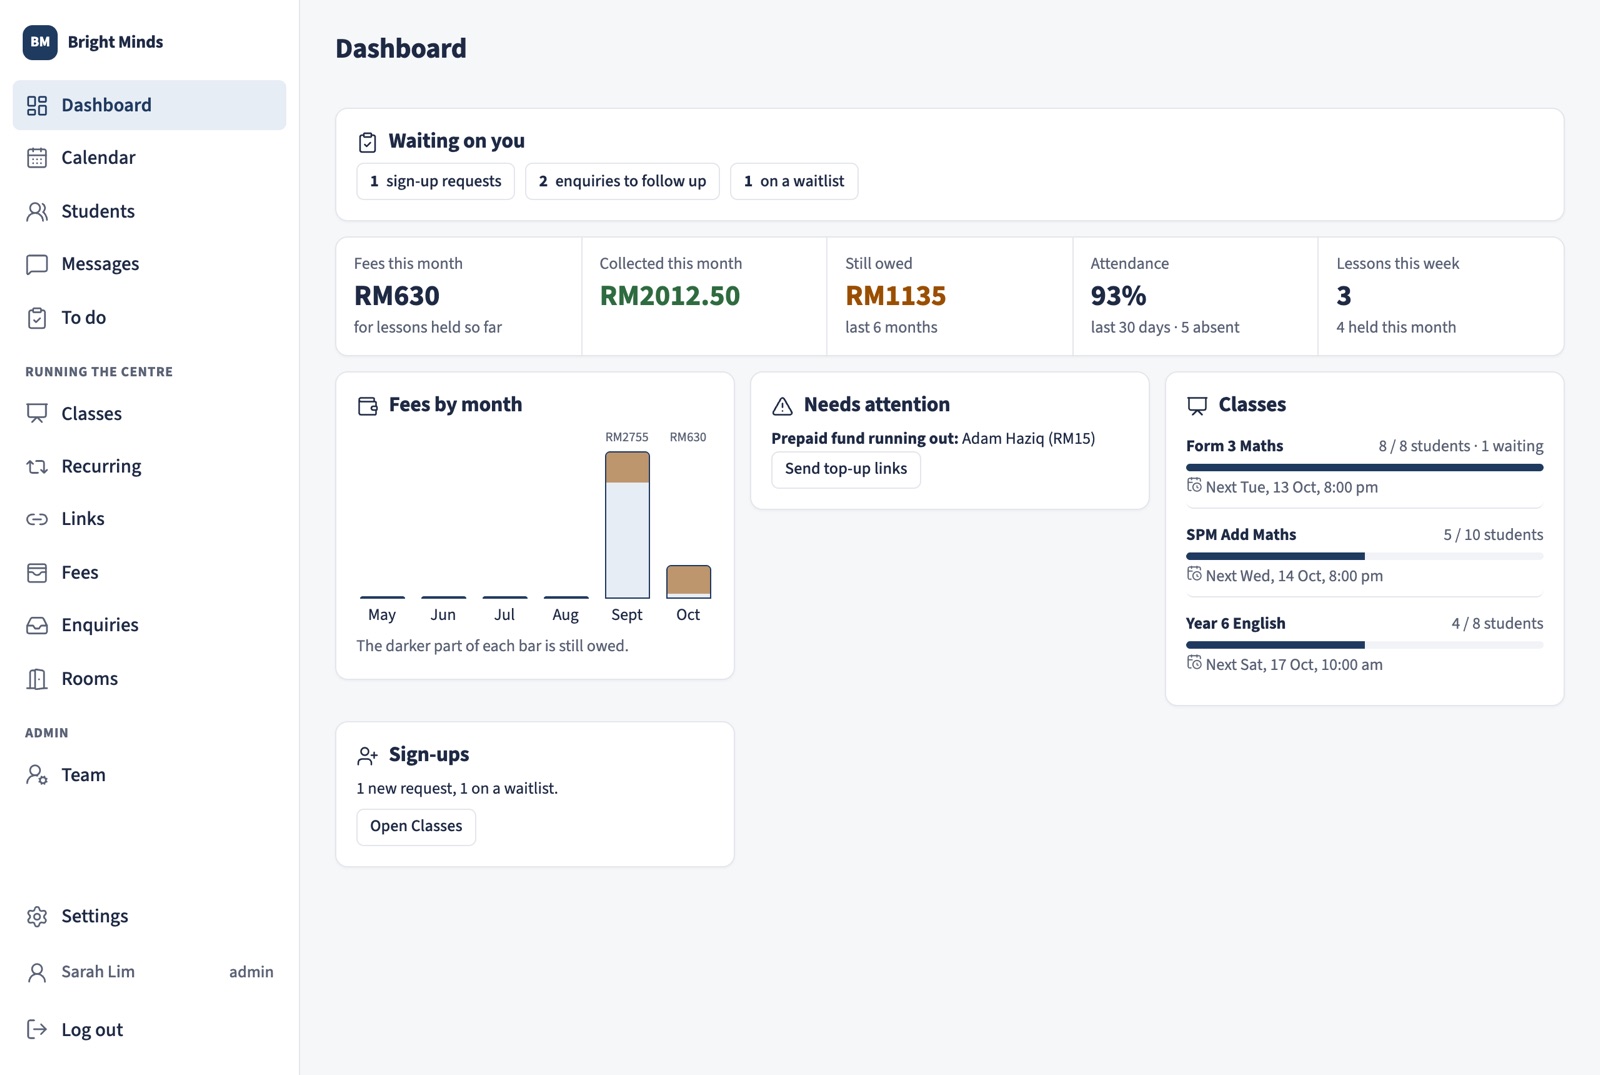Click the Dashboard grid icon in sidebar
This screenshot has width=1600, height=1075.
coord(37,105)
